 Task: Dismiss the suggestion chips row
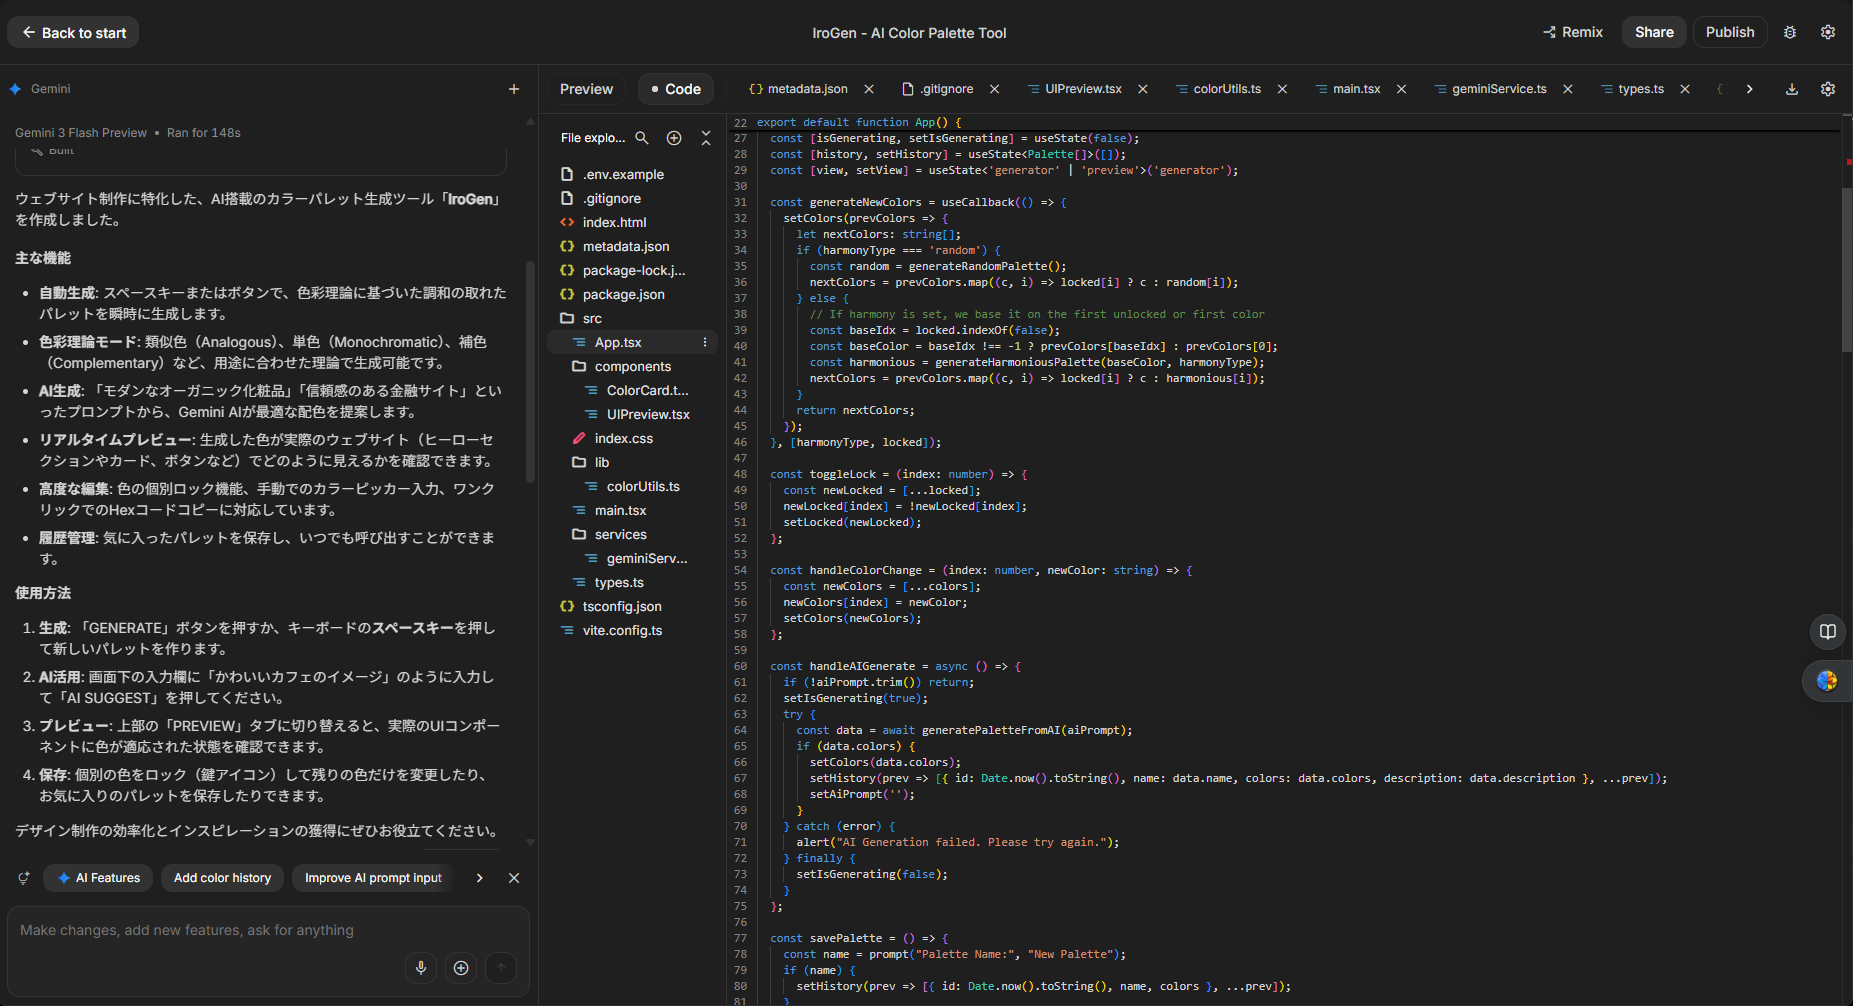(514, 878)
